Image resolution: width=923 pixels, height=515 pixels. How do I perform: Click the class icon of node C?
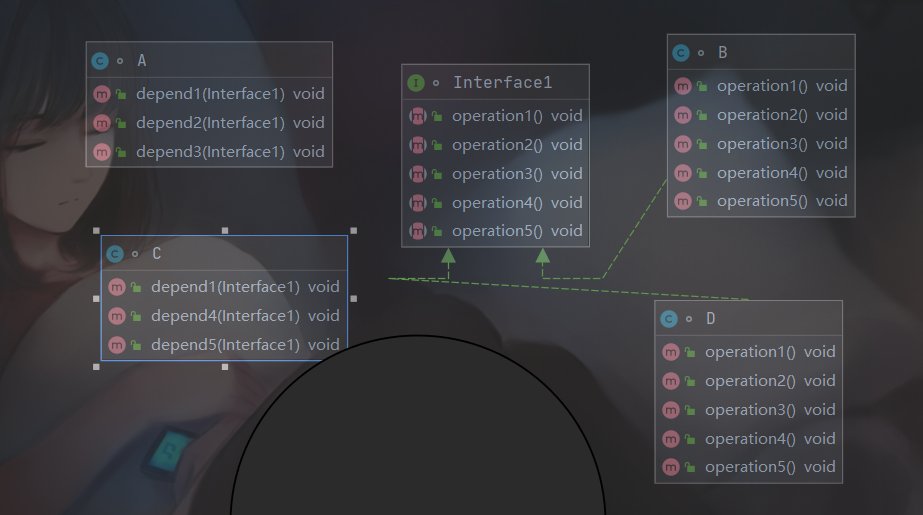(115, 254)
